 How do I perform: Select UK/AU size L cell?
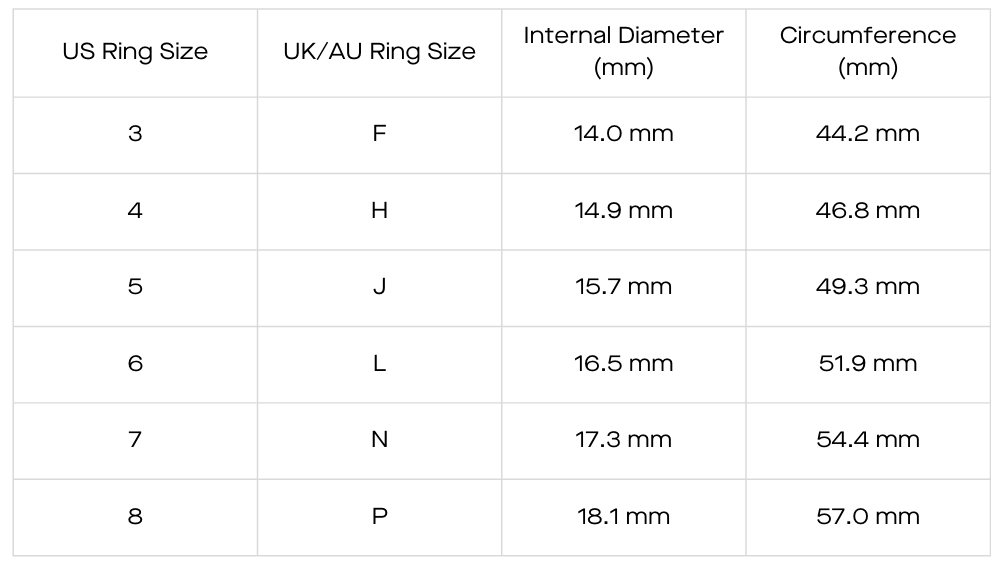(x=379, y=364)
